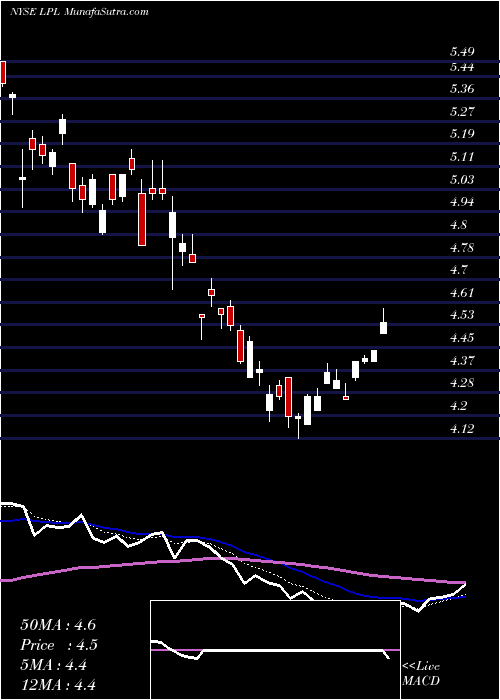Click the 4.7 price axis label

[458, 270]
